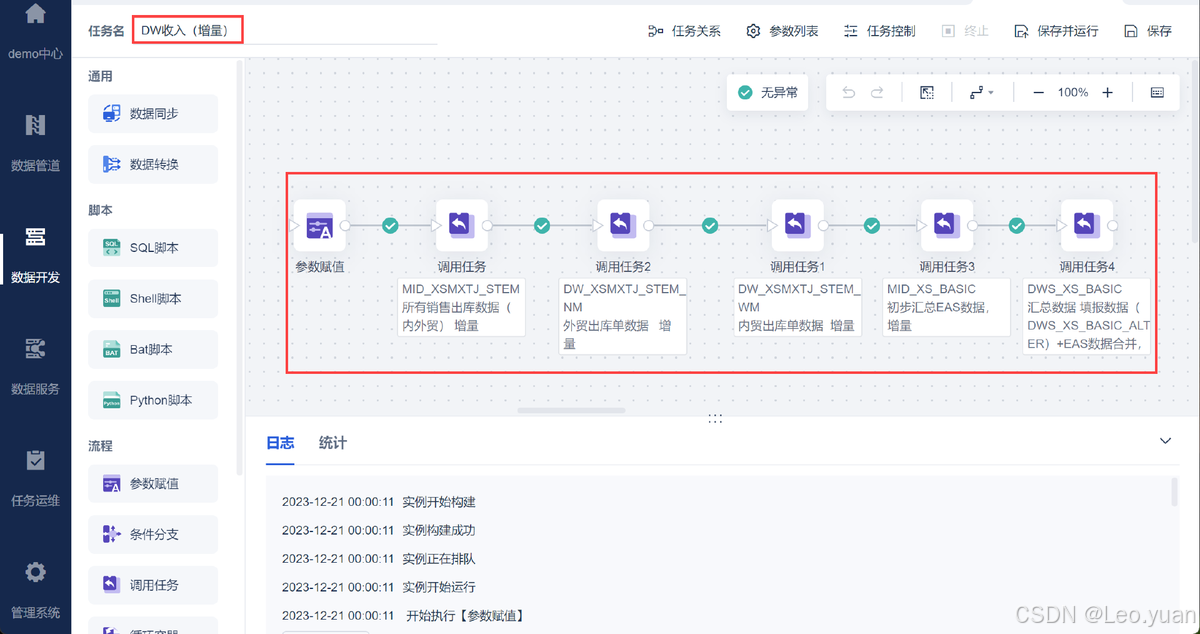Select the Shell脚本 component
This screenshot has width=1200, height=634.
point(153,298)
